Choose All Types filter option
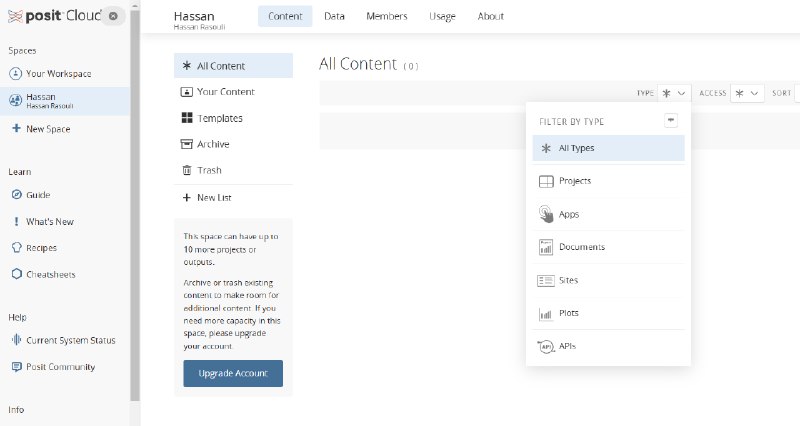800x426 pixels. [x=608, y=148]
